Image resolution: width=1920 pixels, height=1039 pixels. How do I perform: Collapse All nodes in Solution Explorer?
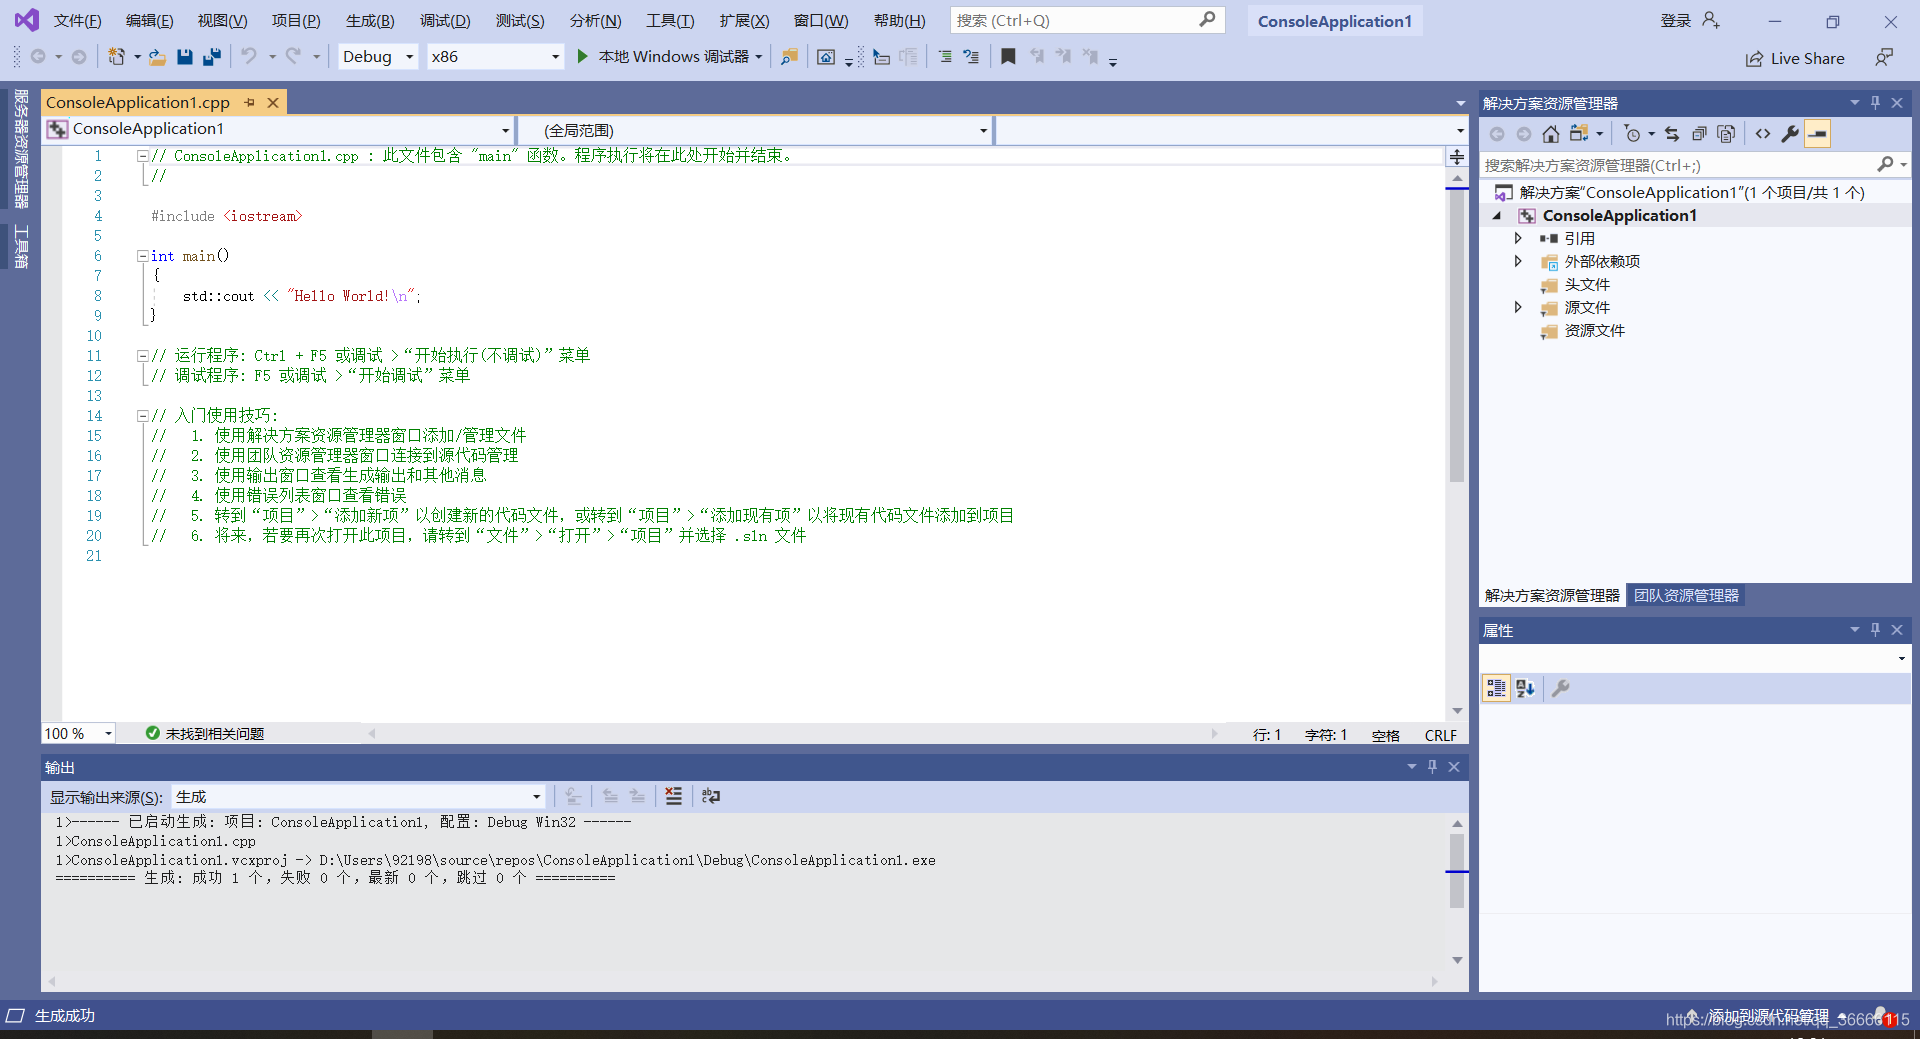click(1699, 134)
